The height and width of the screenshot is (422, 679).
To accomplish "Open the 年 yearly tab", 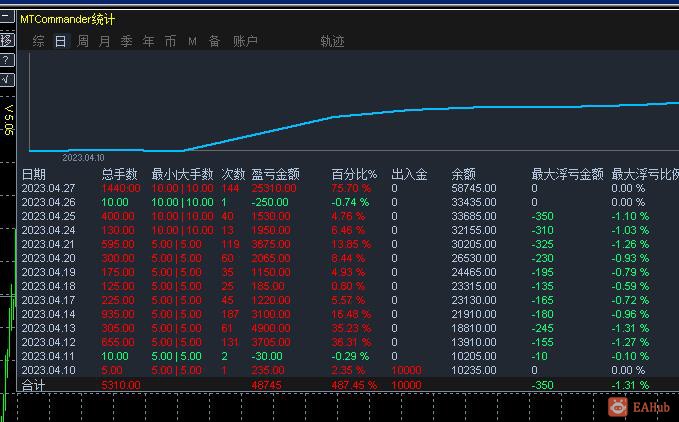I will point(149,41).
